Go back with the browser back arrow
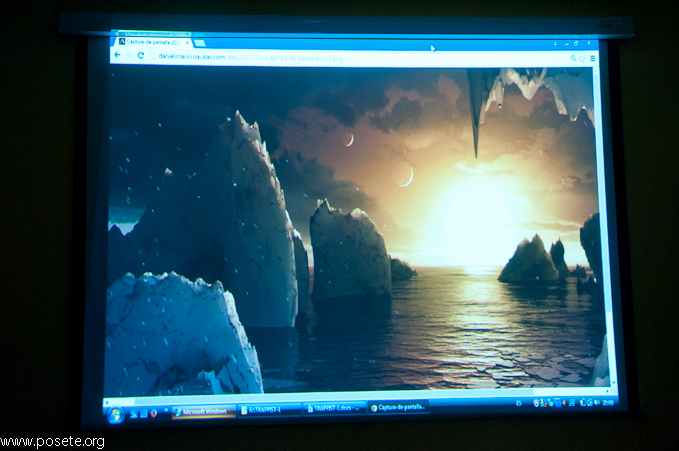The image size is (679, 451). tap(117, 55)
